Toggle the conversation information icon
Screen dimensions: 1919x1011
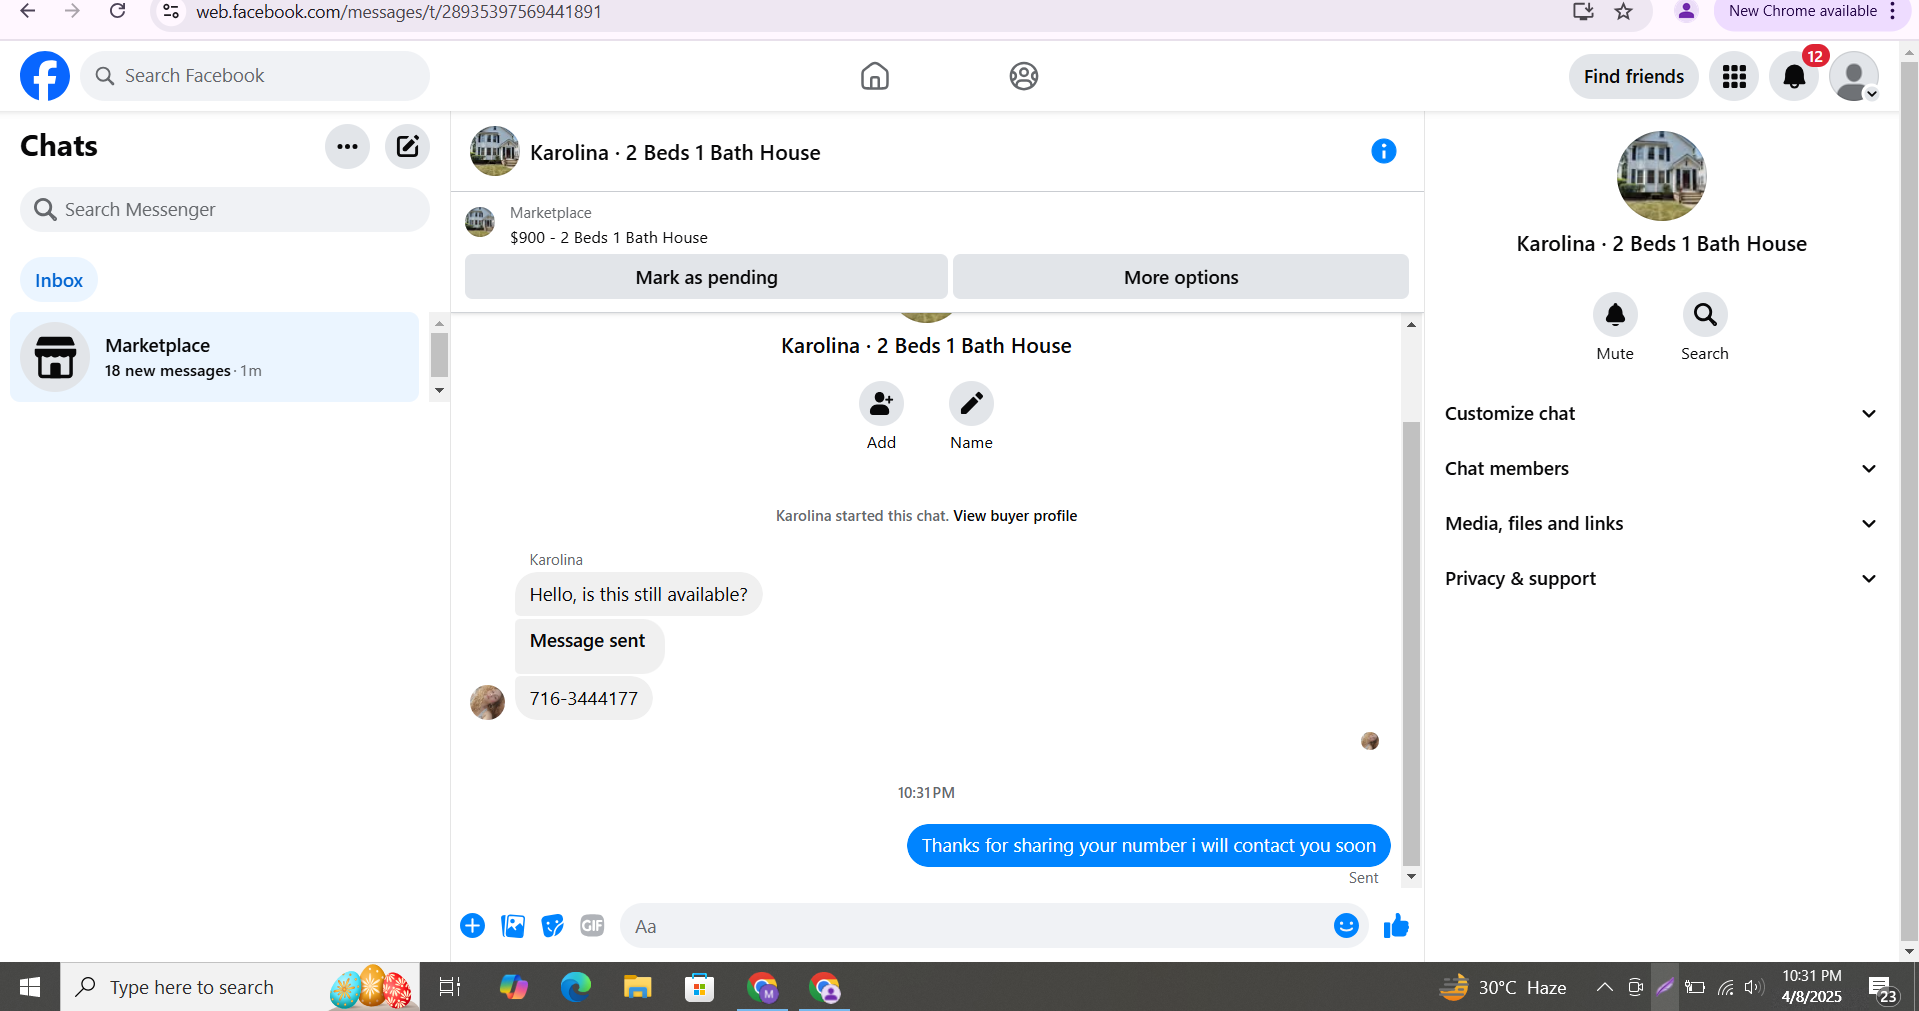(x=1383, y=151)
